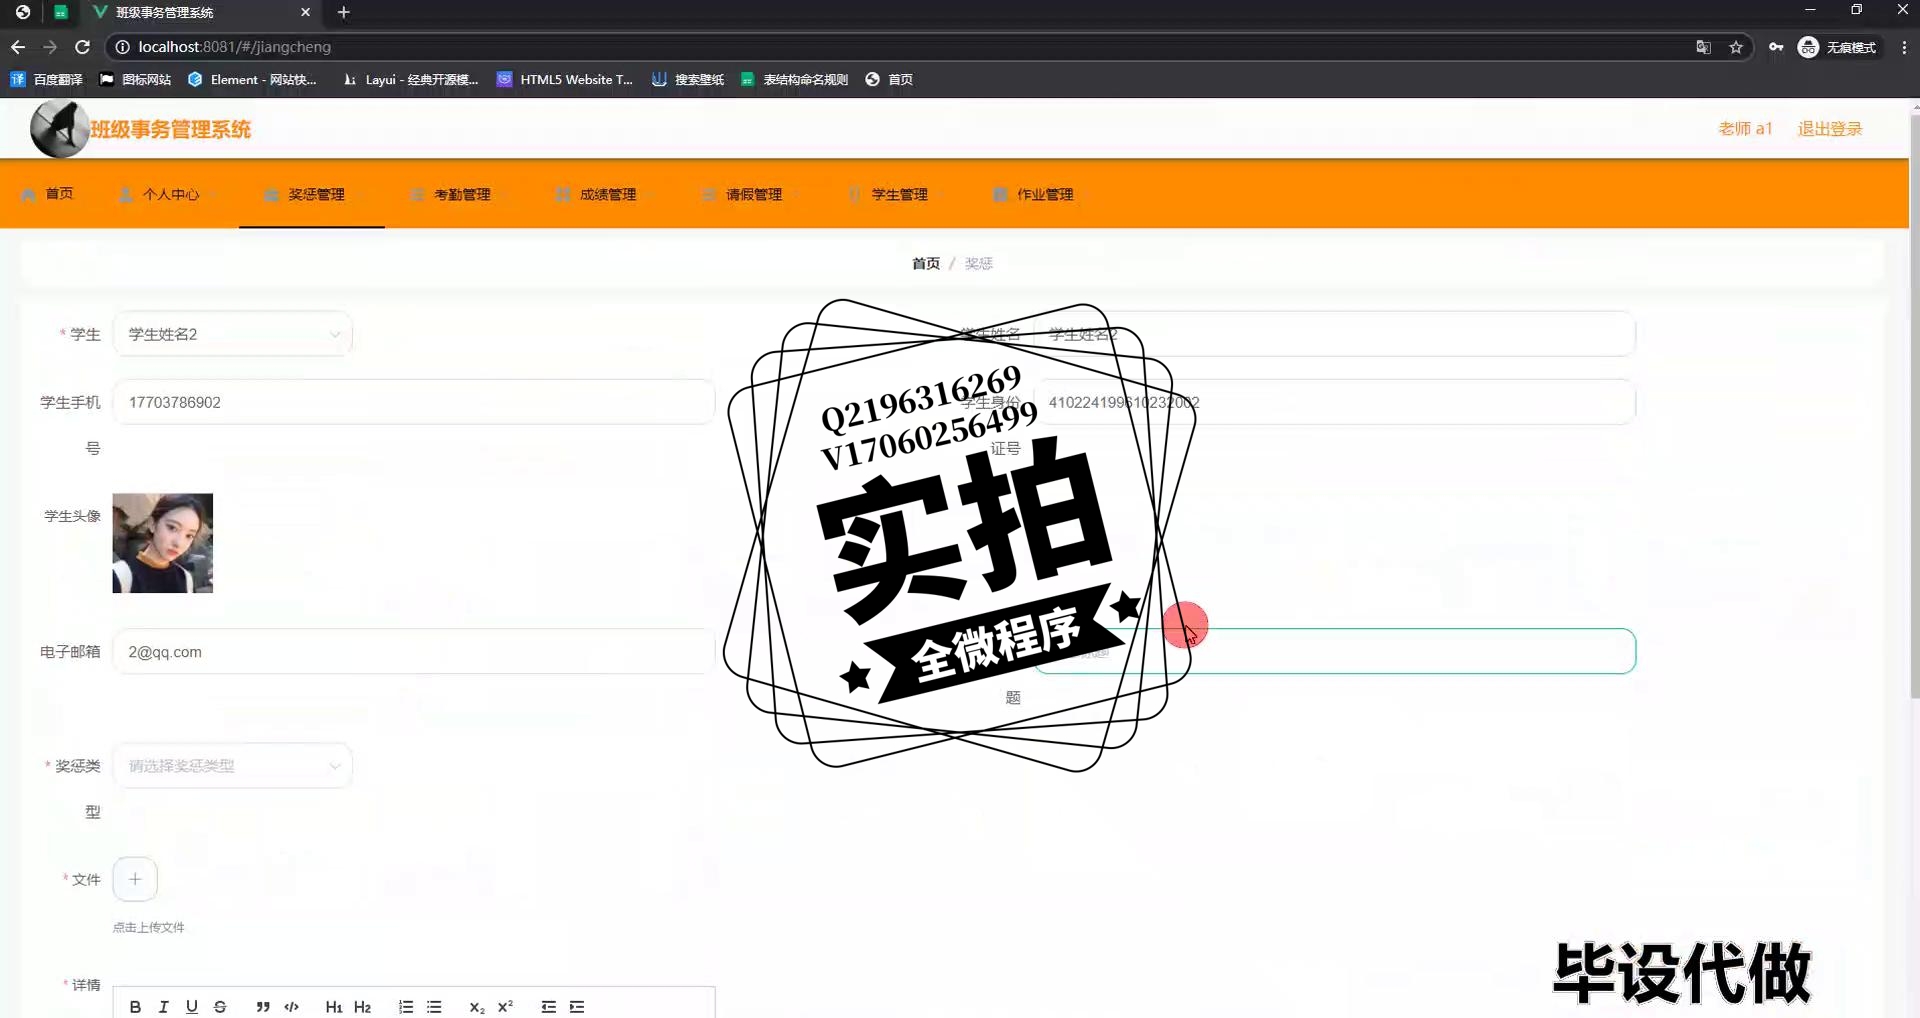The height and width of the screenshot is (1018, 1920).
Task: Open the Chrome three-dot menu
Action: 1904,47
